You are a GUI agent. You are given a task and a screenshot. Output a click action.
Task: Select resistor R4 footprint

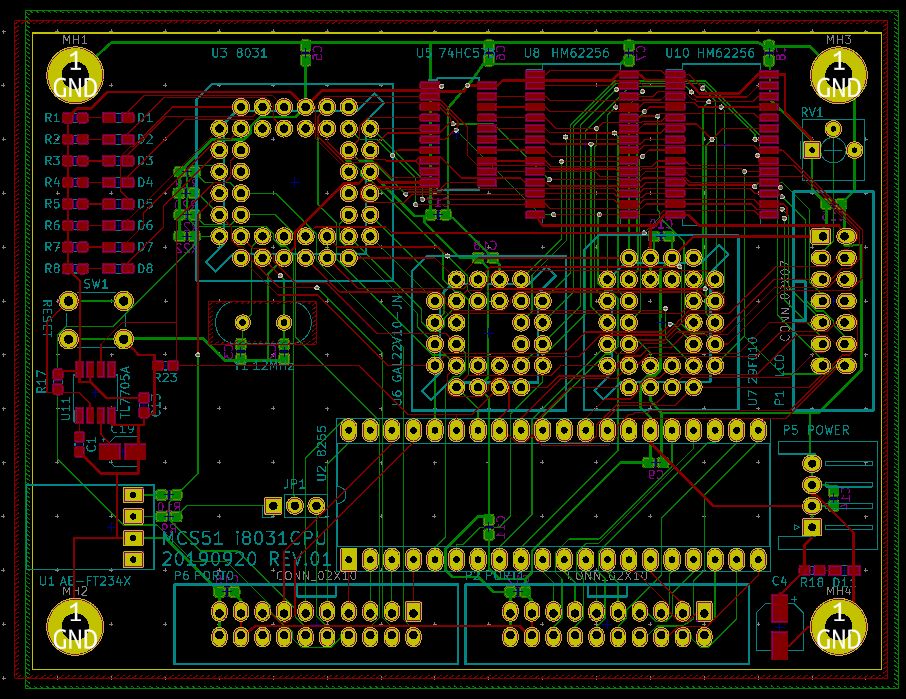76,183
